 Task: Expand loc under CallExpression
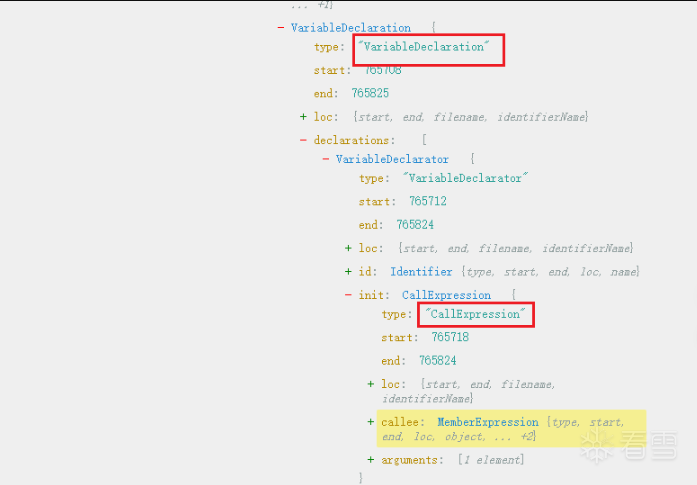click(x=371, y=384)
